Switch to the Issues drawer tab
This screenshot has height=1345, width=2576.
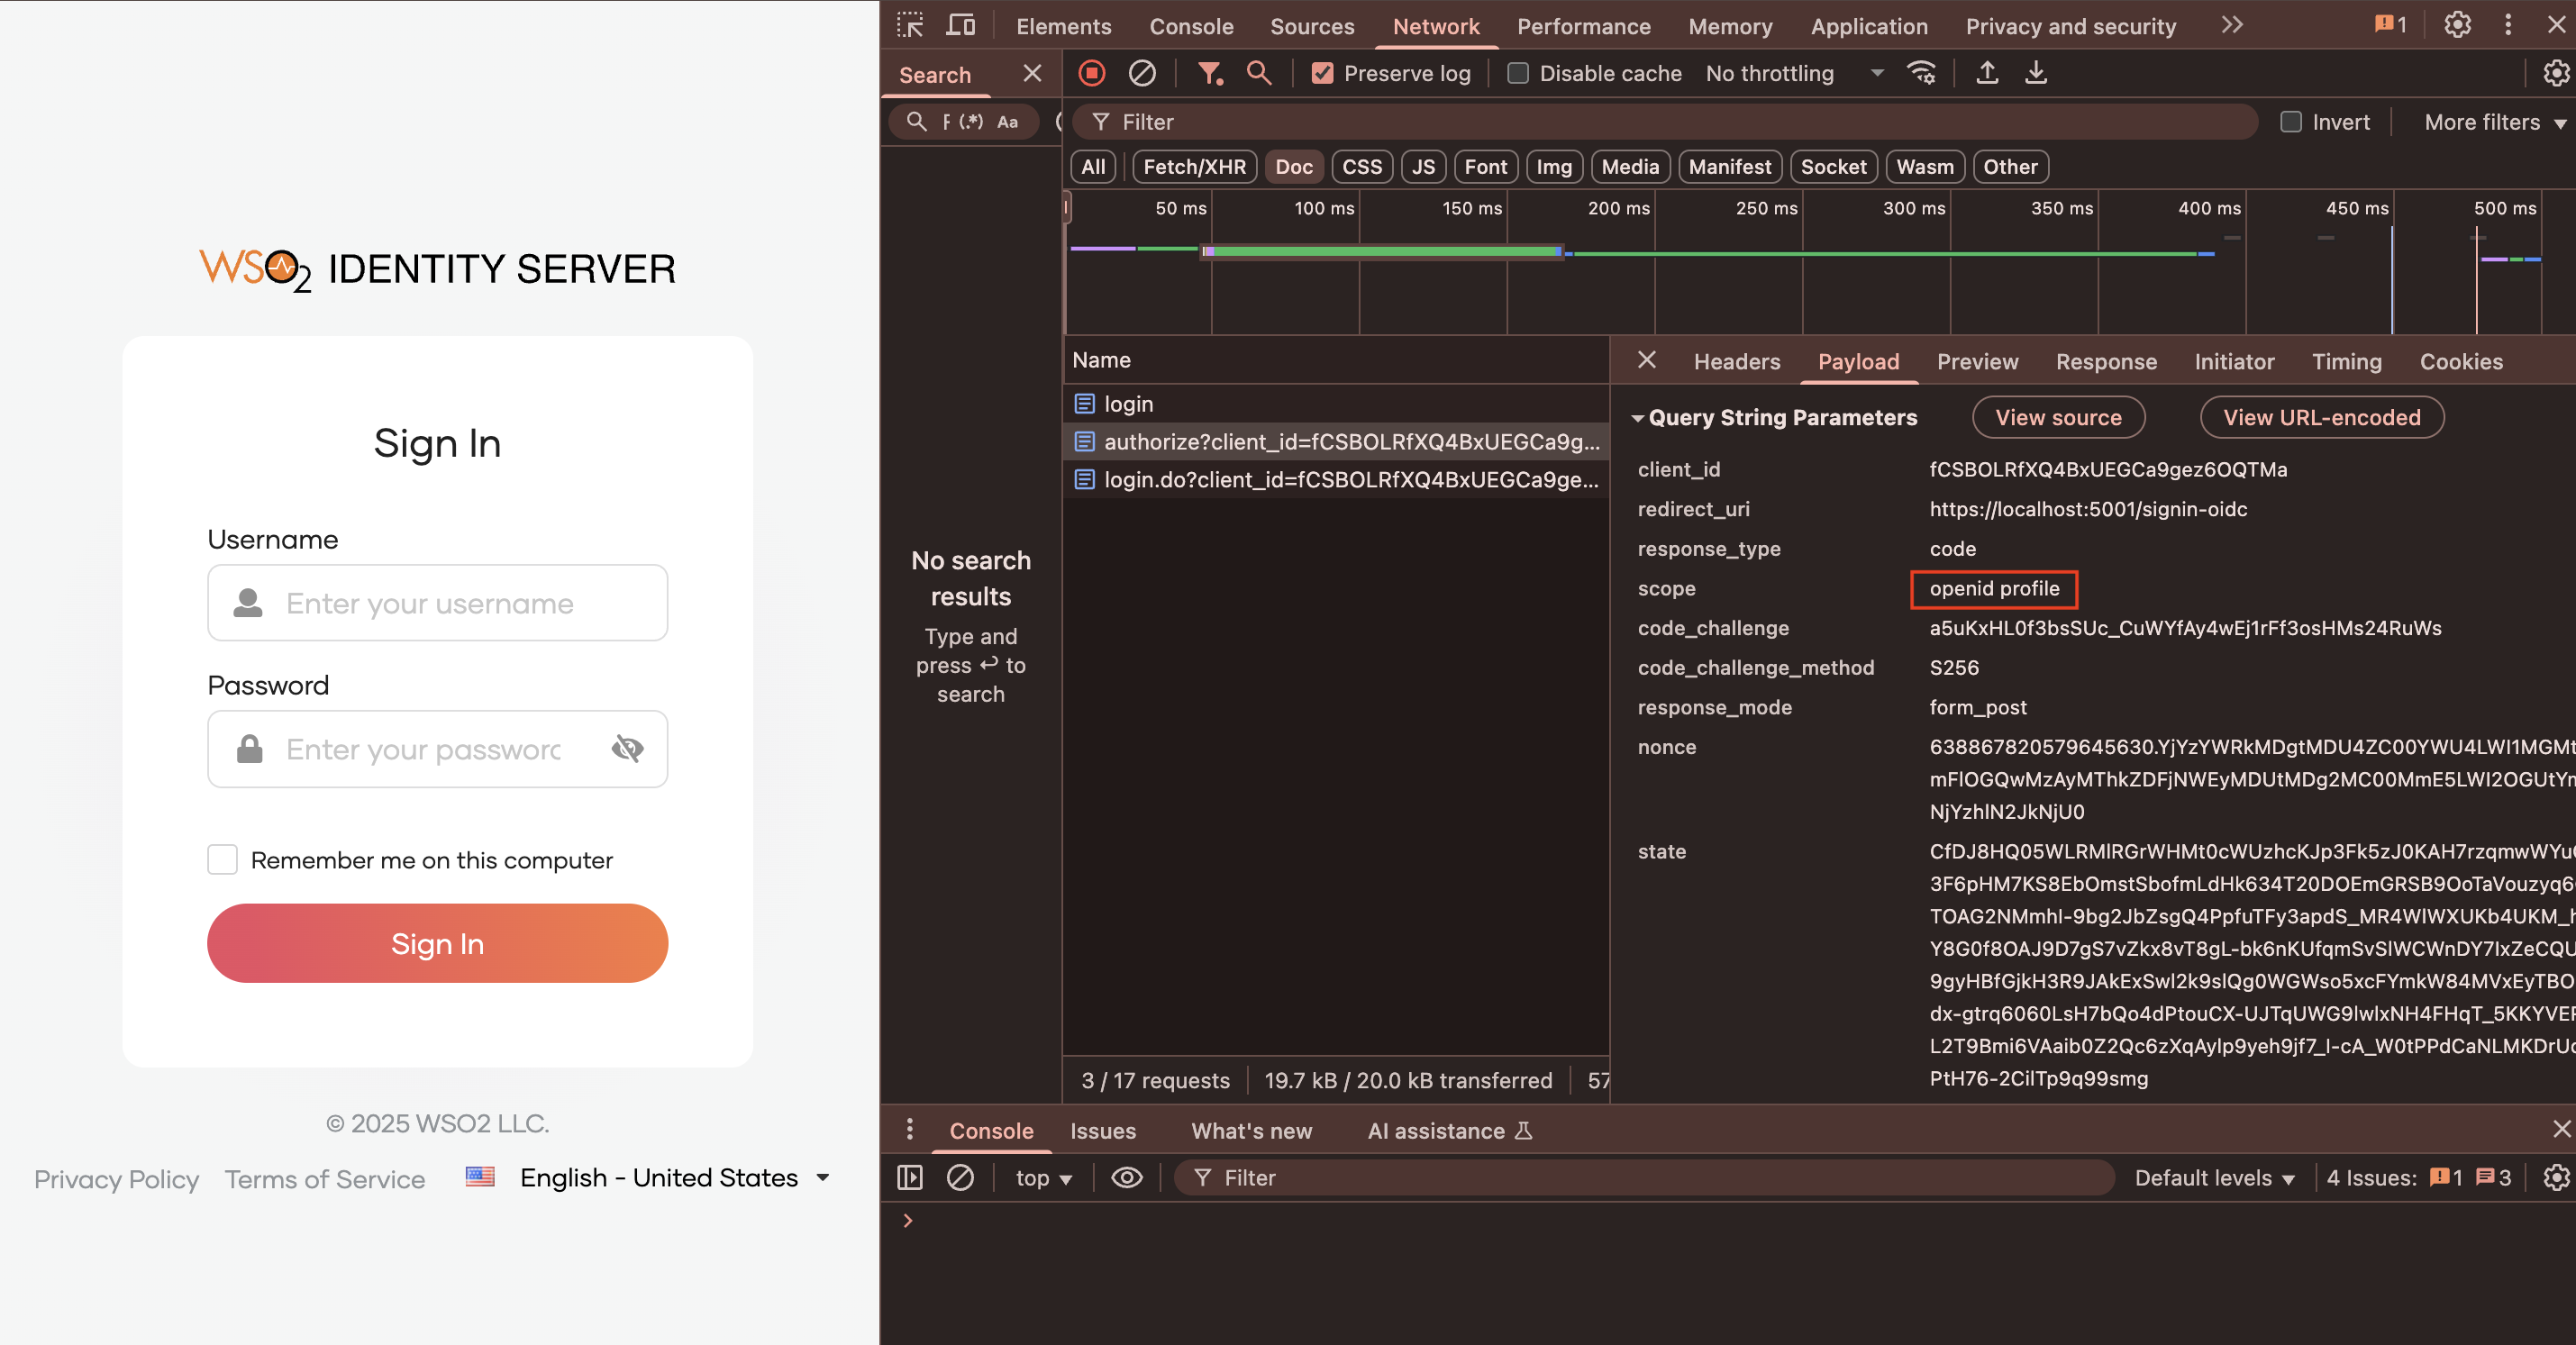coord(1103,1130)
